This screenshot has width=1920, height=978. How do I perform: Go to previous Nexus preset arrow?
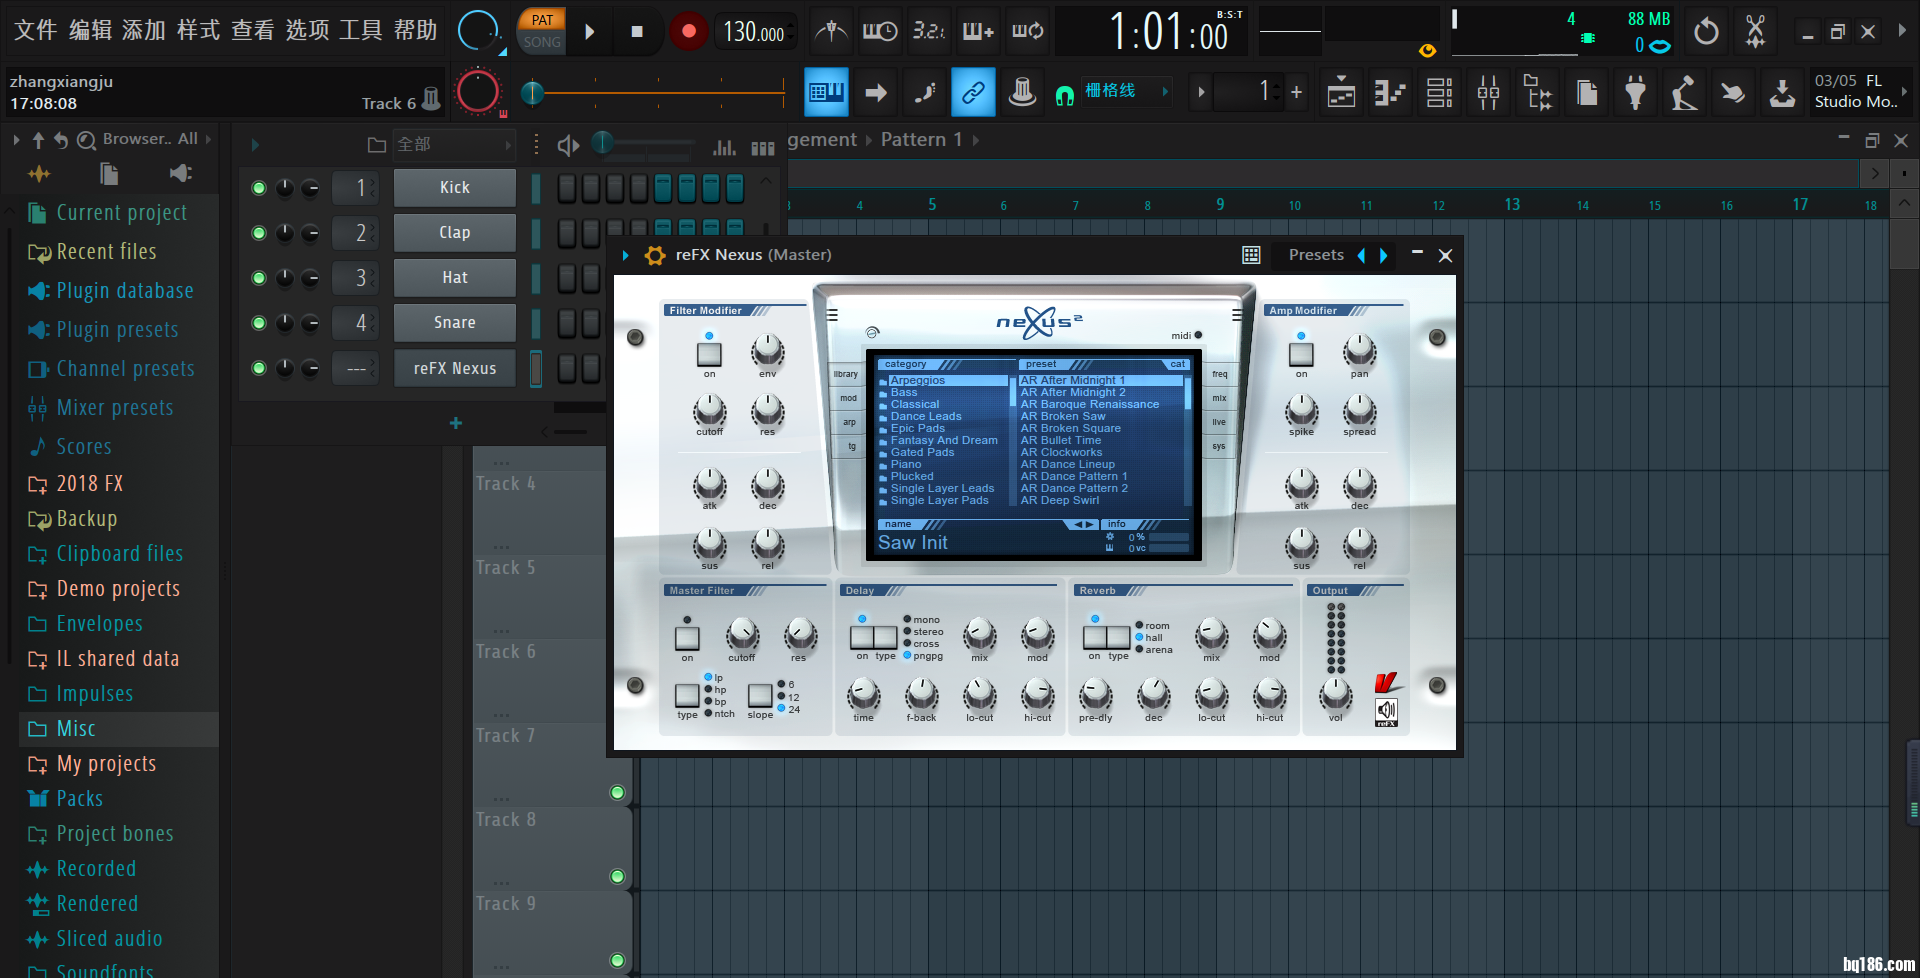point(1361,255)
